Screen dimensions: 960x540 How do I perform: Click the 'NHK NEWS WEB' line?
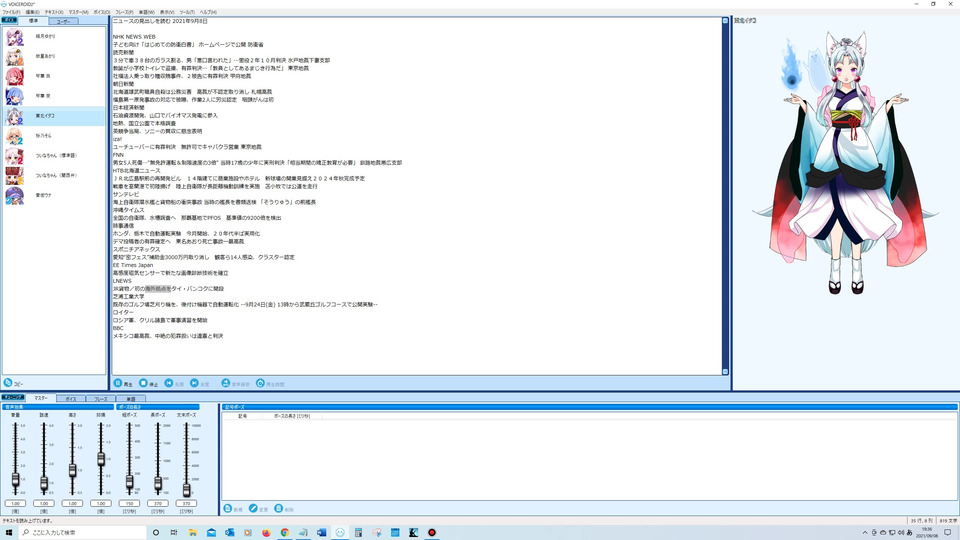pos(134,37)
